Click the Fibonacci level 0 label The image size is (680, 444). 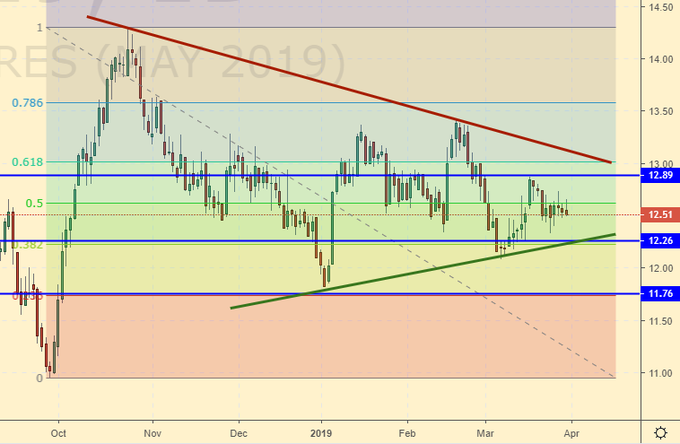coord(40,378)
